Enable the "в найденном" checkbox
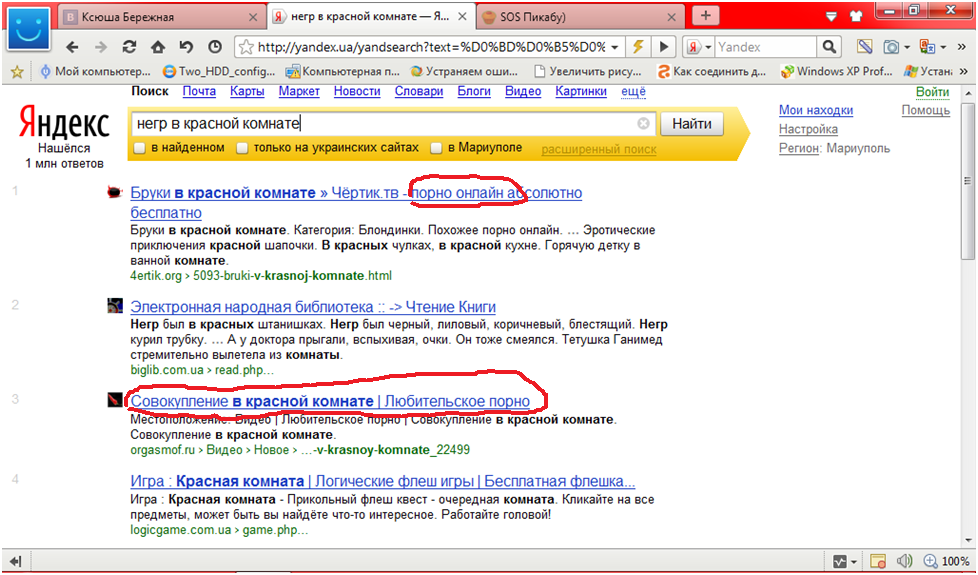This screenshot has height=575, width=978. pos(140,148)
